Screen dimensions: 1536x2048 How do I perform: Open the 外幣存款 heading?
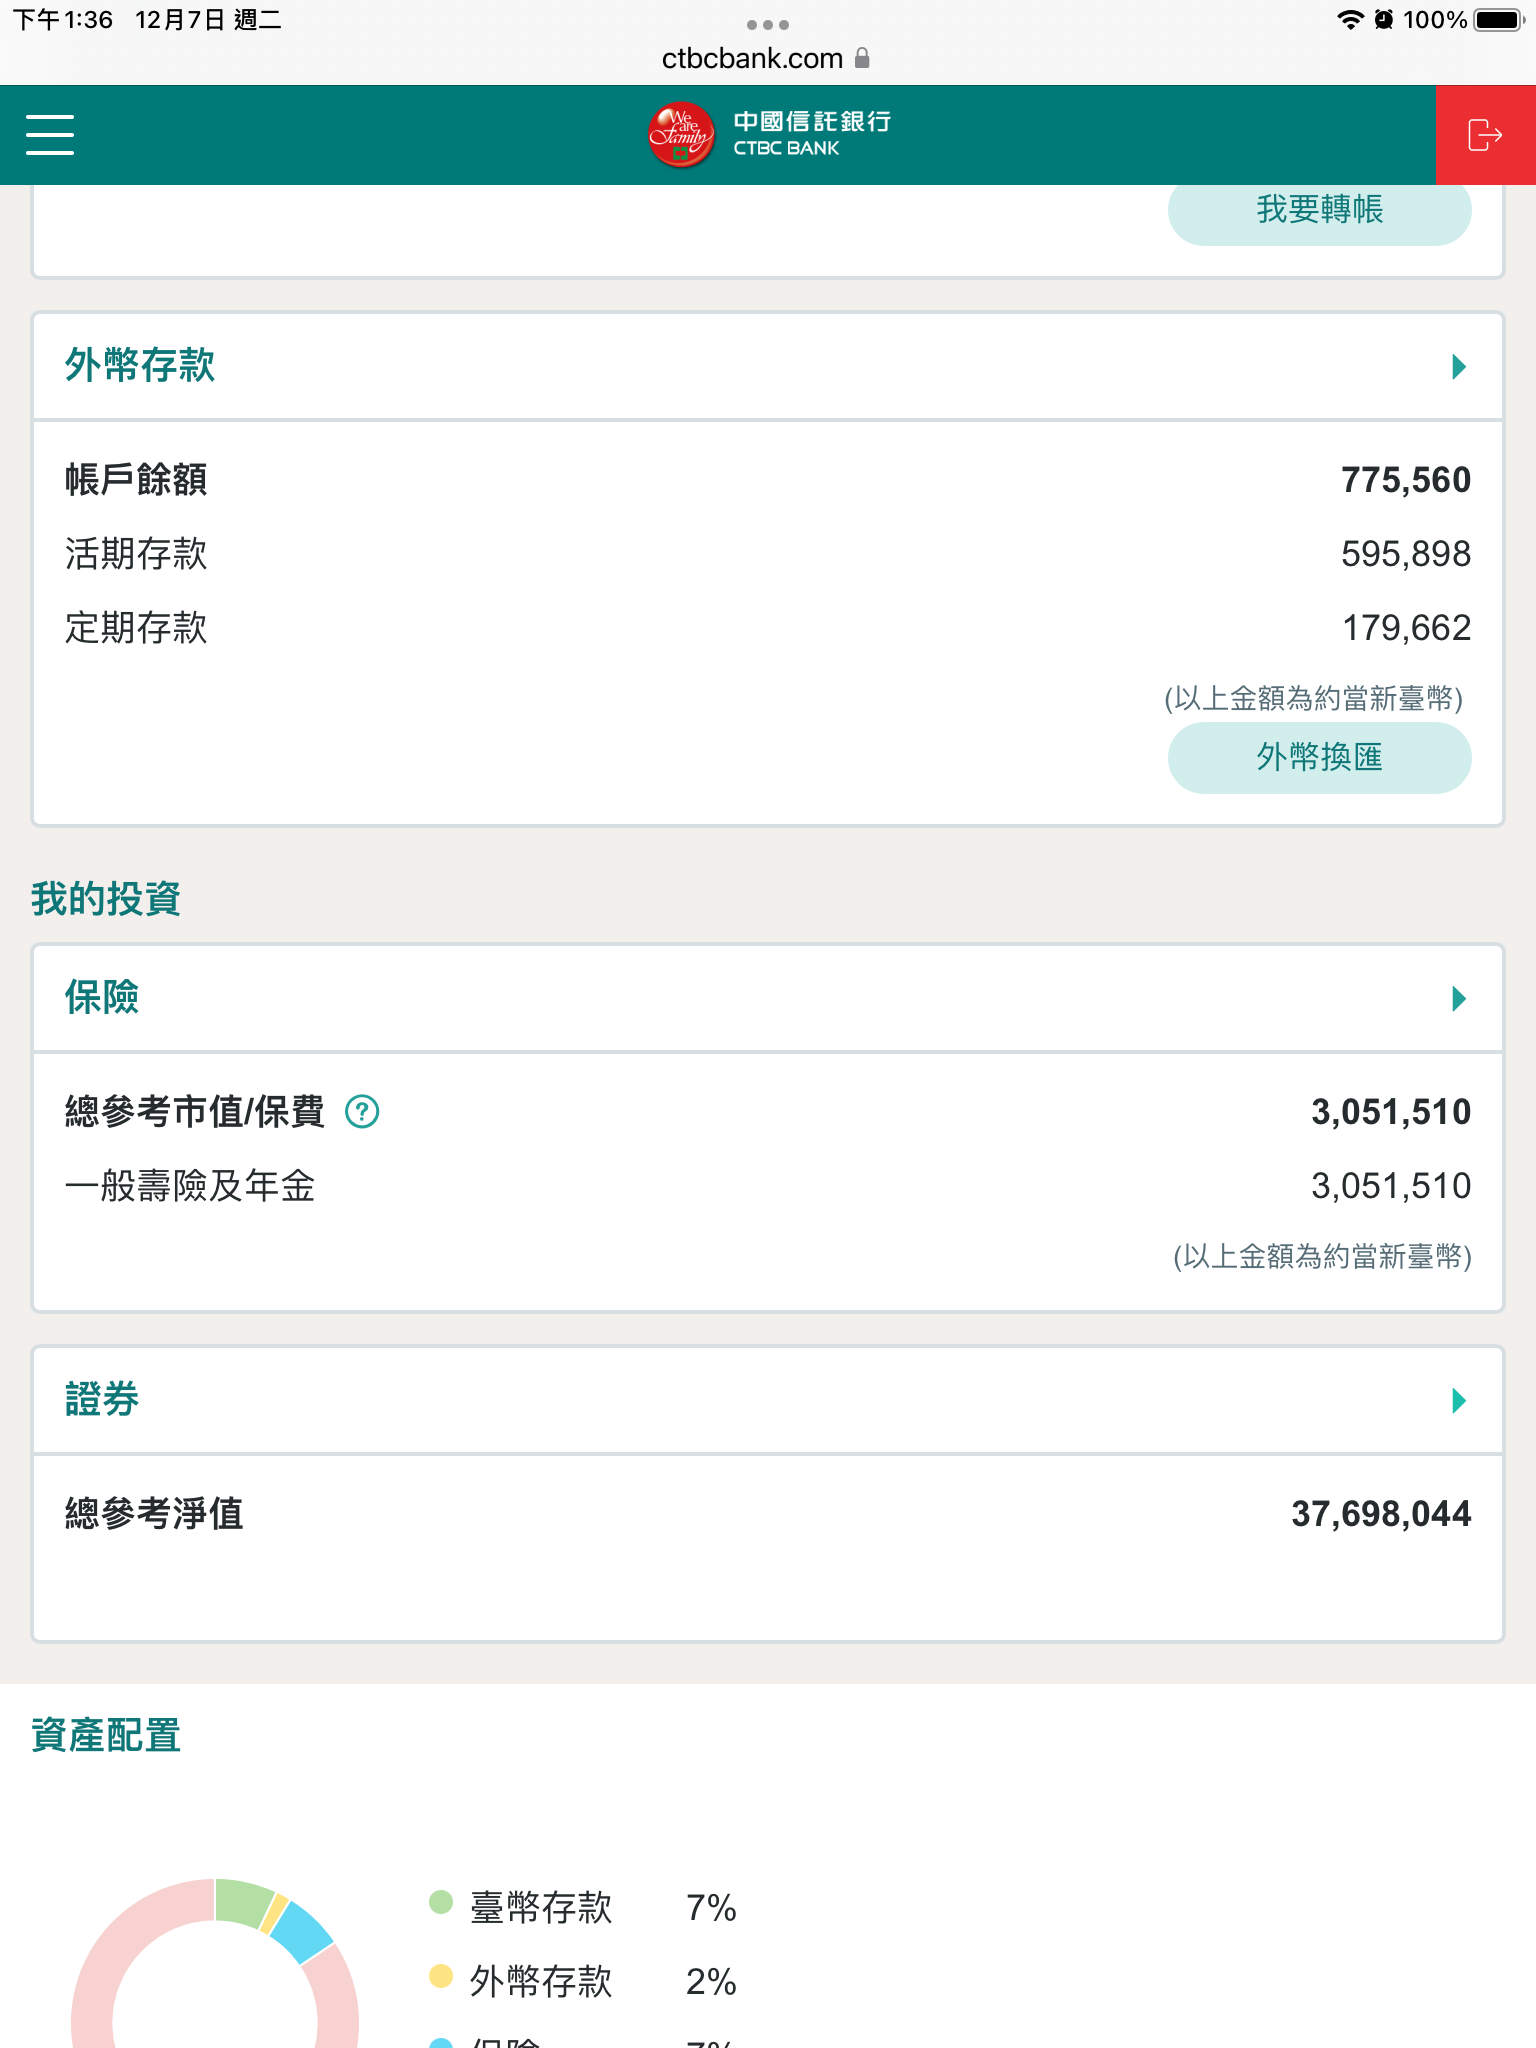[x=140, y=366]
